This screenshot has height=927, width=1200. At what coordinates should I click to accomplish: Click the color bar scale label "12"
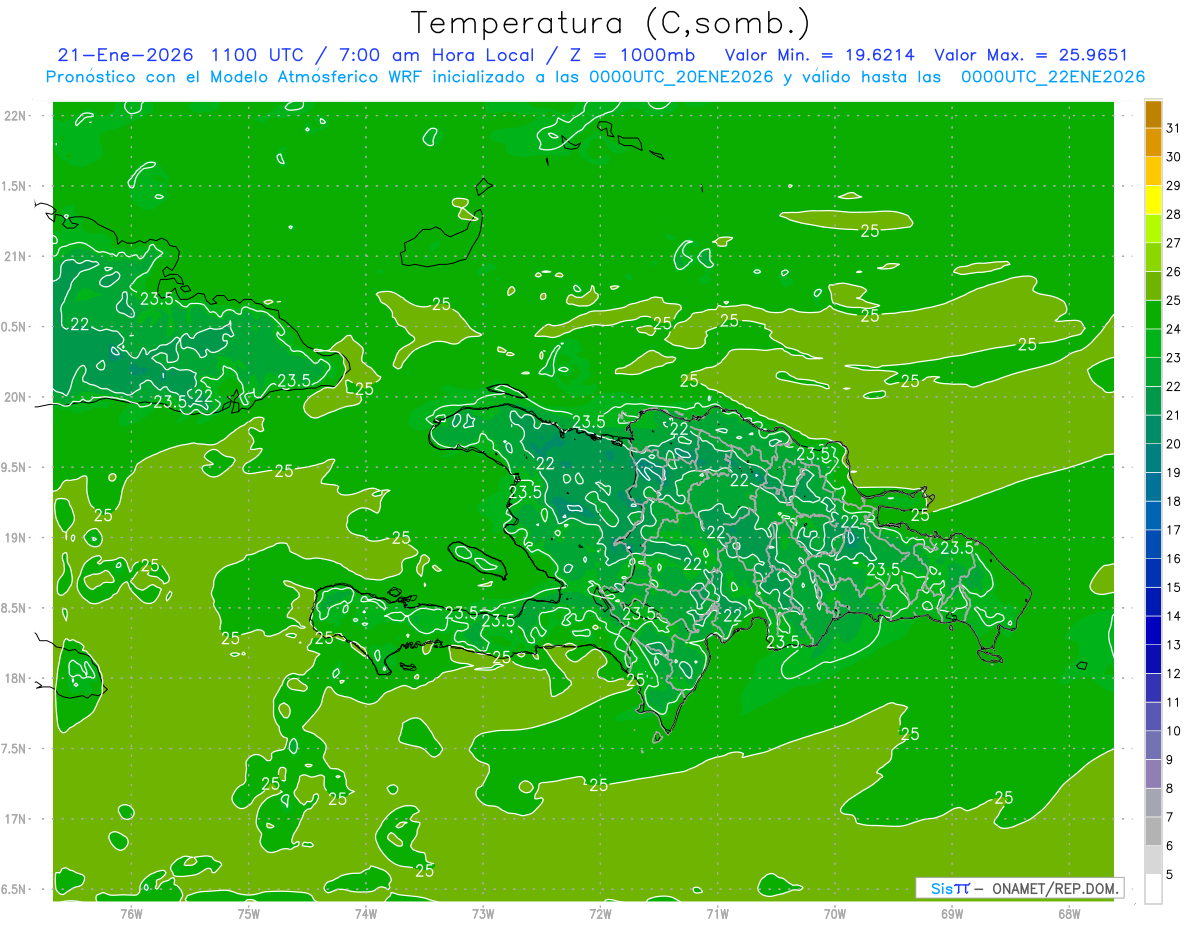(1174, 674)
